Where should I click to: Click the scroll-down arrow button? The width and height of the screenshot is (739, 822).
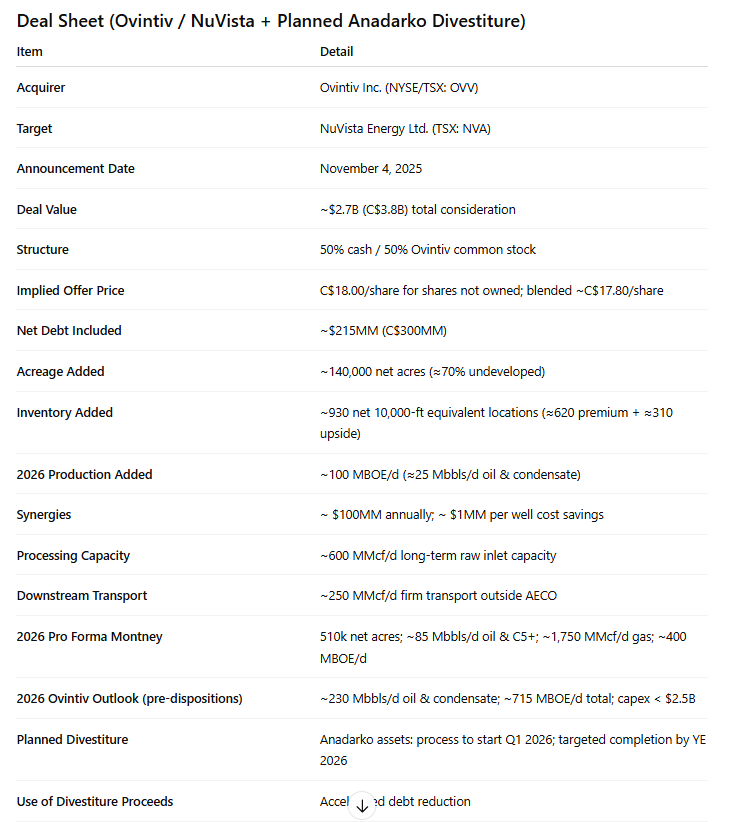(362, 806)
